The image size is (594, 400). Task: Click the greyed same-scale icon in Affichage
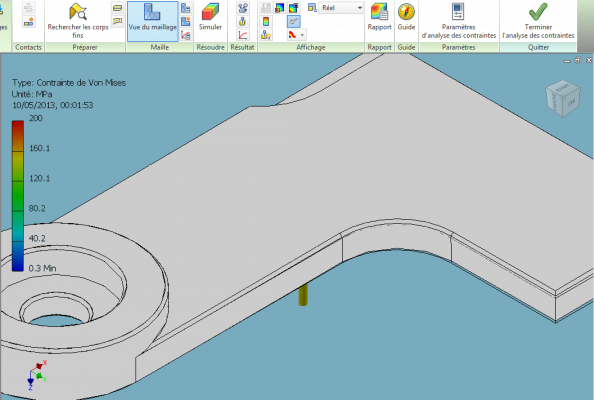(266, 8)
